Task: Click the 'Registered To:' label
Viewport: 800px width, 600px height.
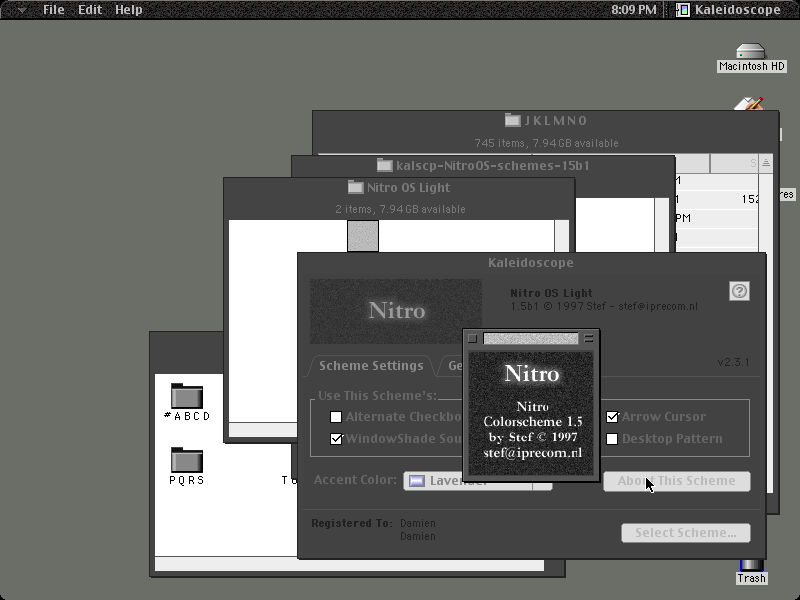Action: [x=352, y=523]
